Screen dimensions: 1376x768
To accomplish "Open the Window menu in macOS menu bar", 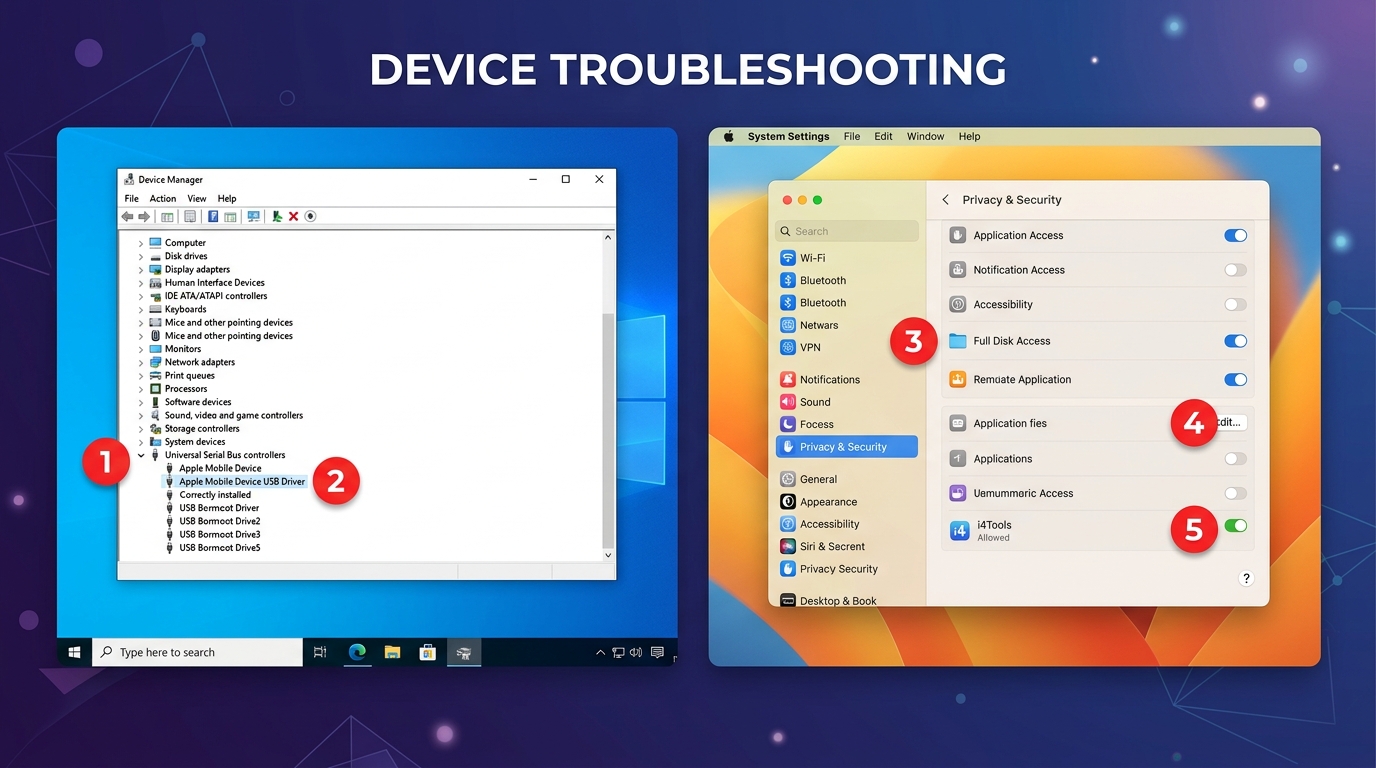I will click(925, 136).
